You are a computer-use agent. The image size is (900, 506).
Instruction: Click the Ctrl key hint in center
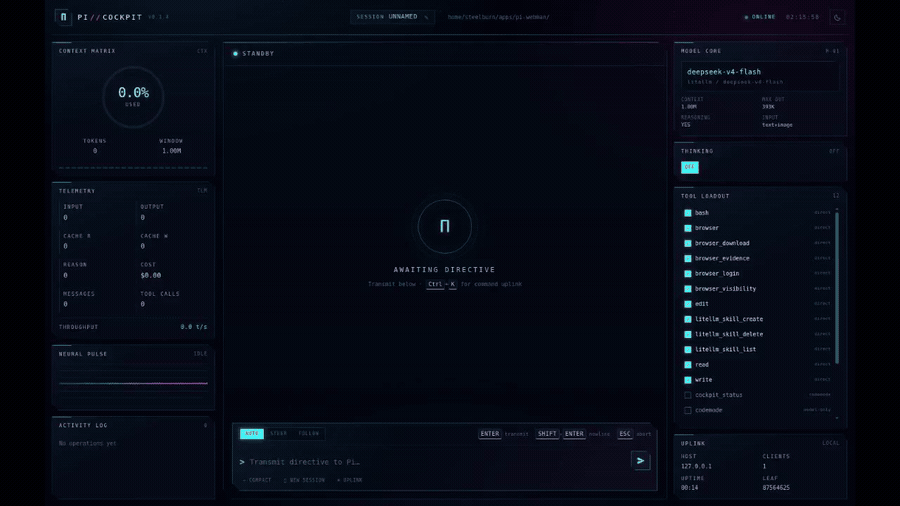click(435, 284)
